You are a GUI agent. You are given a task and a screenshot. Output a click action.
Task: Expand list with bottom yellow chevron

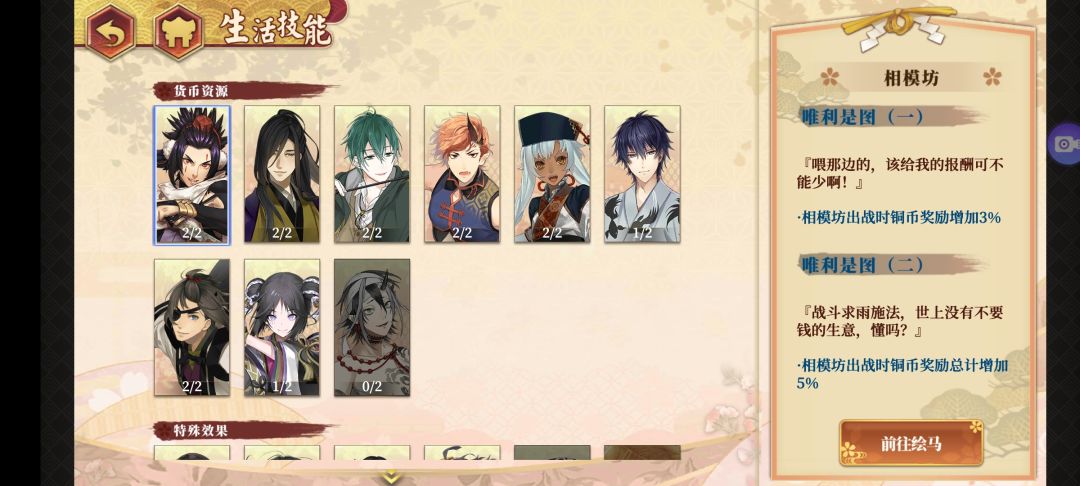pyautogui.click(x=391, y=476)
